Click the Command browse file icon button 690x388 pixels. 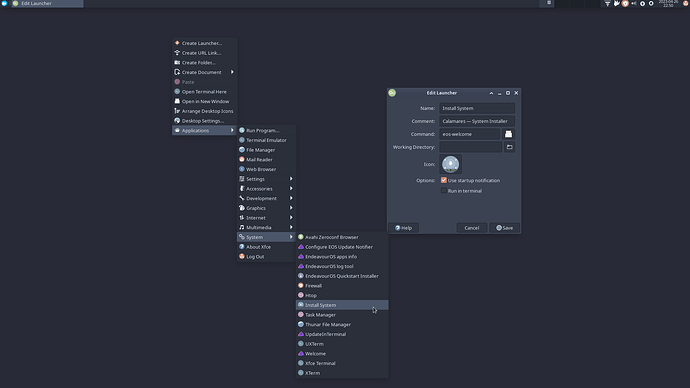(508, 134)
